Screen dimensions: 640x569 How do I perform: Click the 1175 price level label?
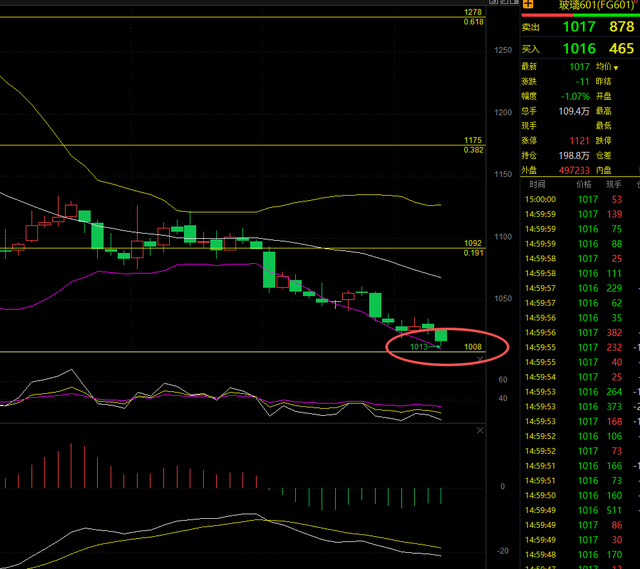(x=473, y=140)
